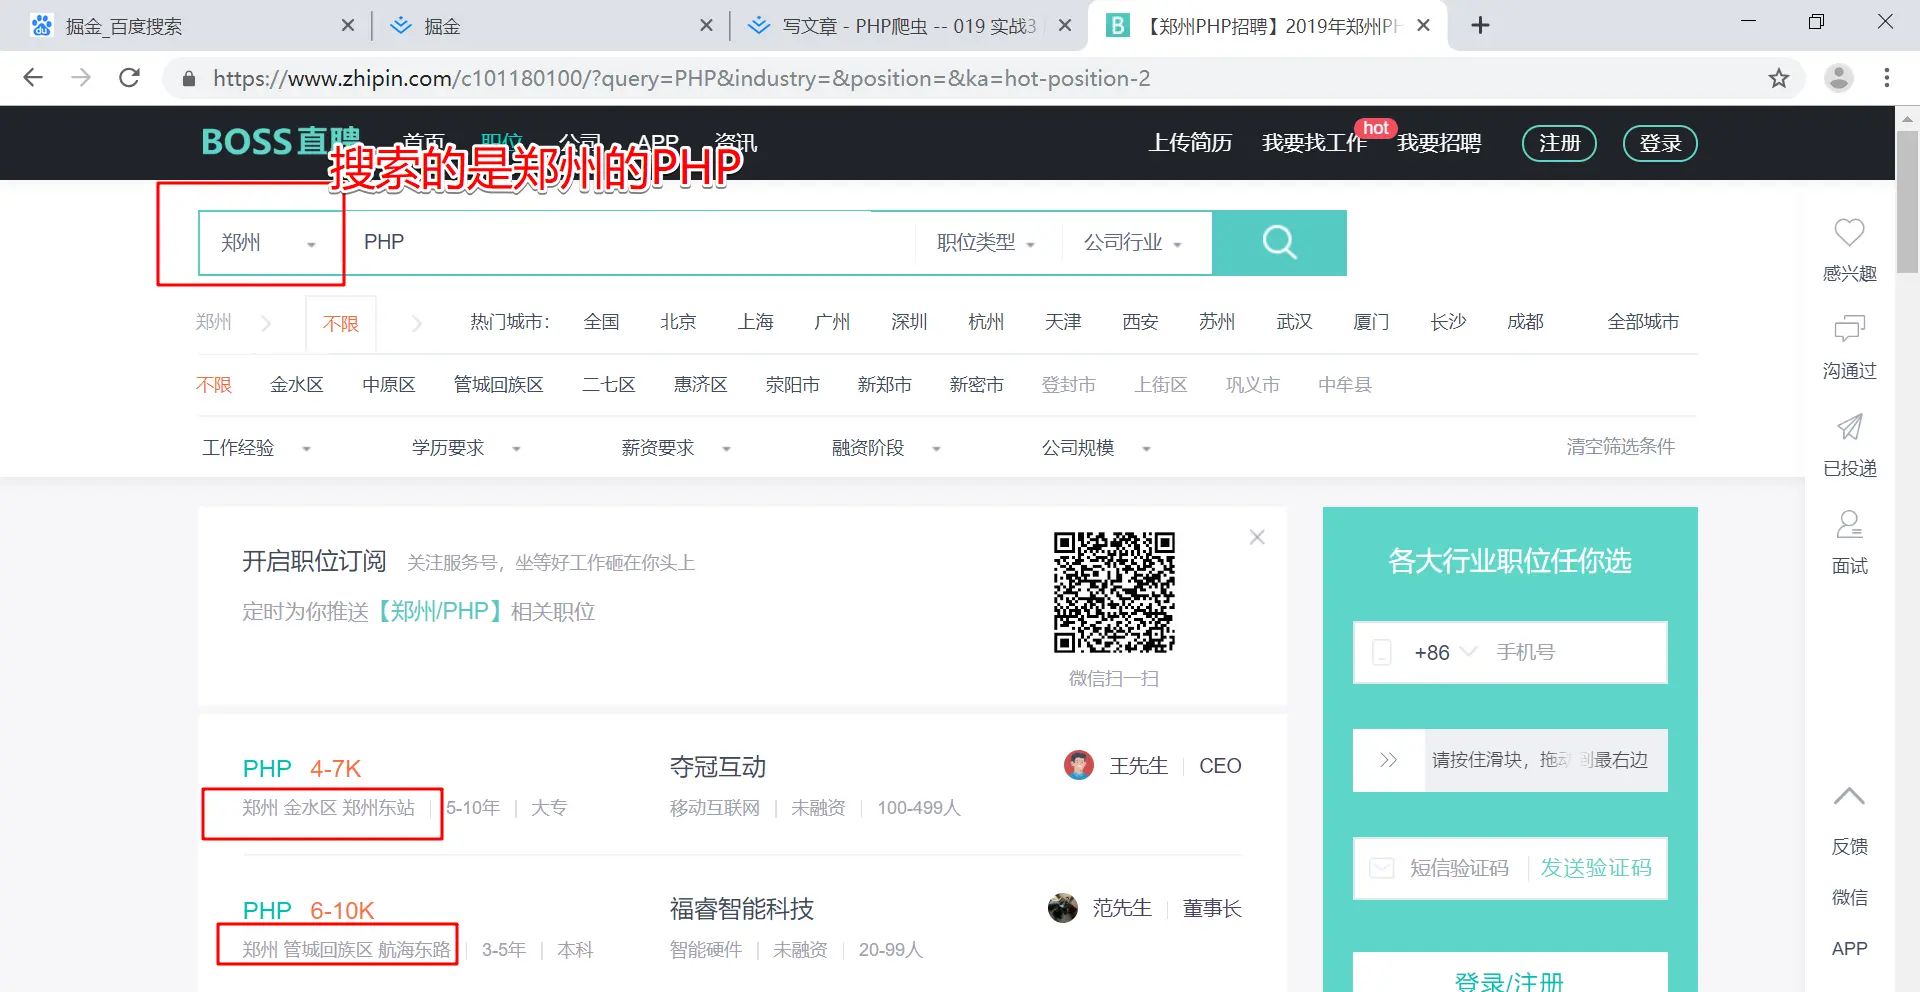Click the 感兴趣 heart icon
1920x992 pixels.
point(1849,233)
